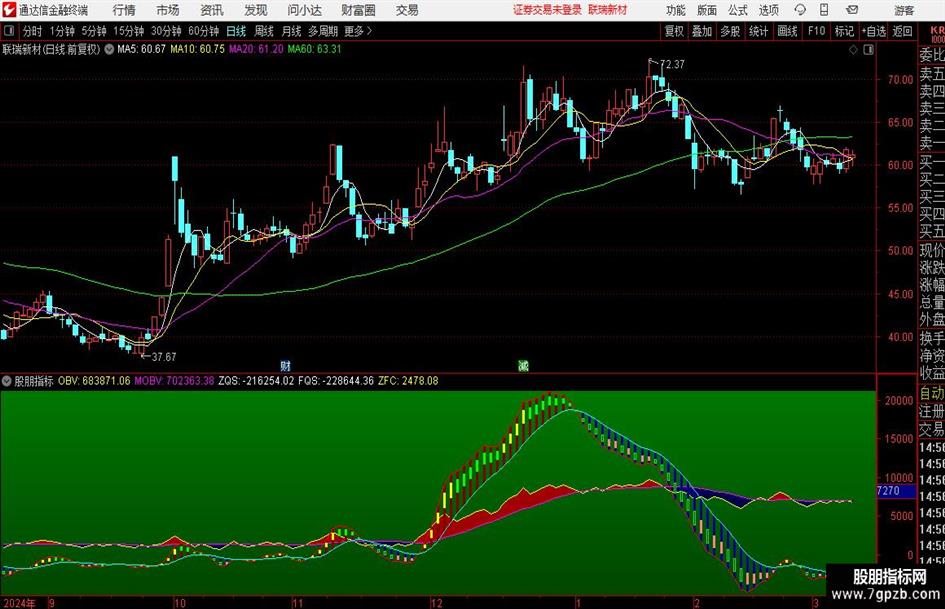The height and width of the screenshot is (609, 945).
Task: Click the 标记 mark button
Action: point(844,31)
